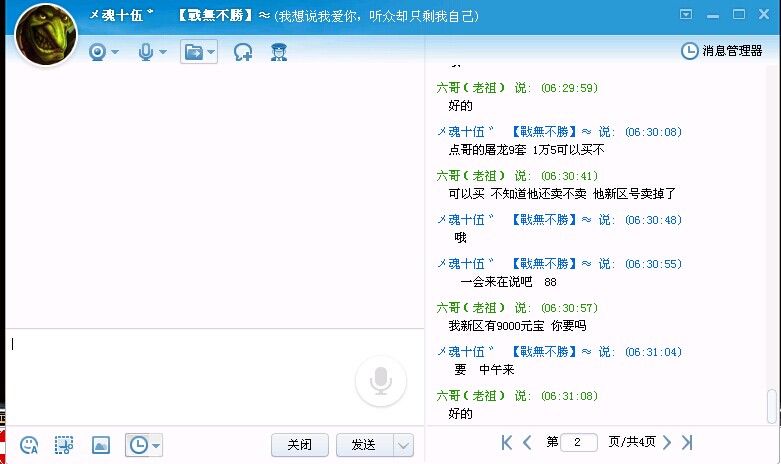Viewport: 781px width, 464px height.
Task: Click the page number input field
Action: pos(579,442)
